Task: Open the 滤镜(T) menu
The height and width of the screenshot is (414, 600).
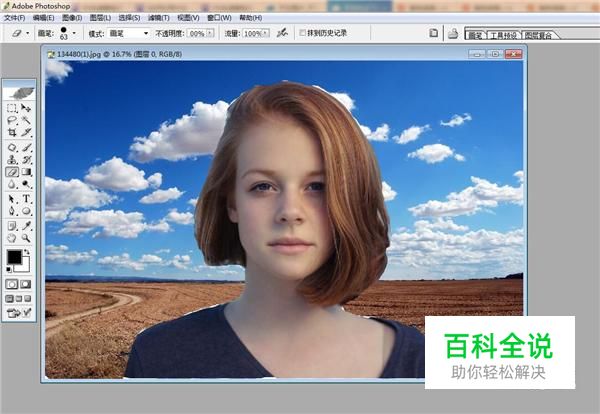Action: [158, 18]
